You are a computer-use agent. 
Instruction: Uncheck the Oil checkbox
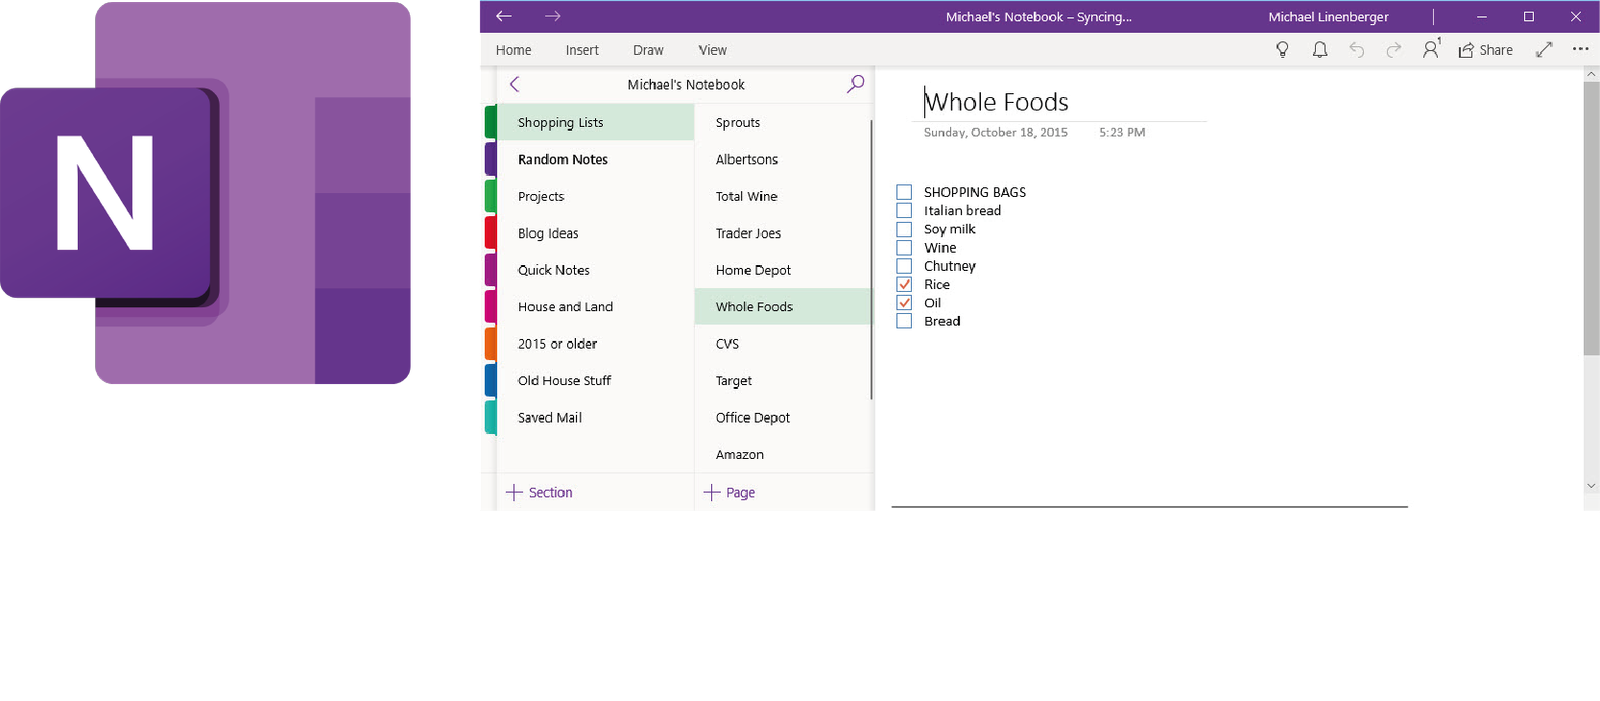904,302
